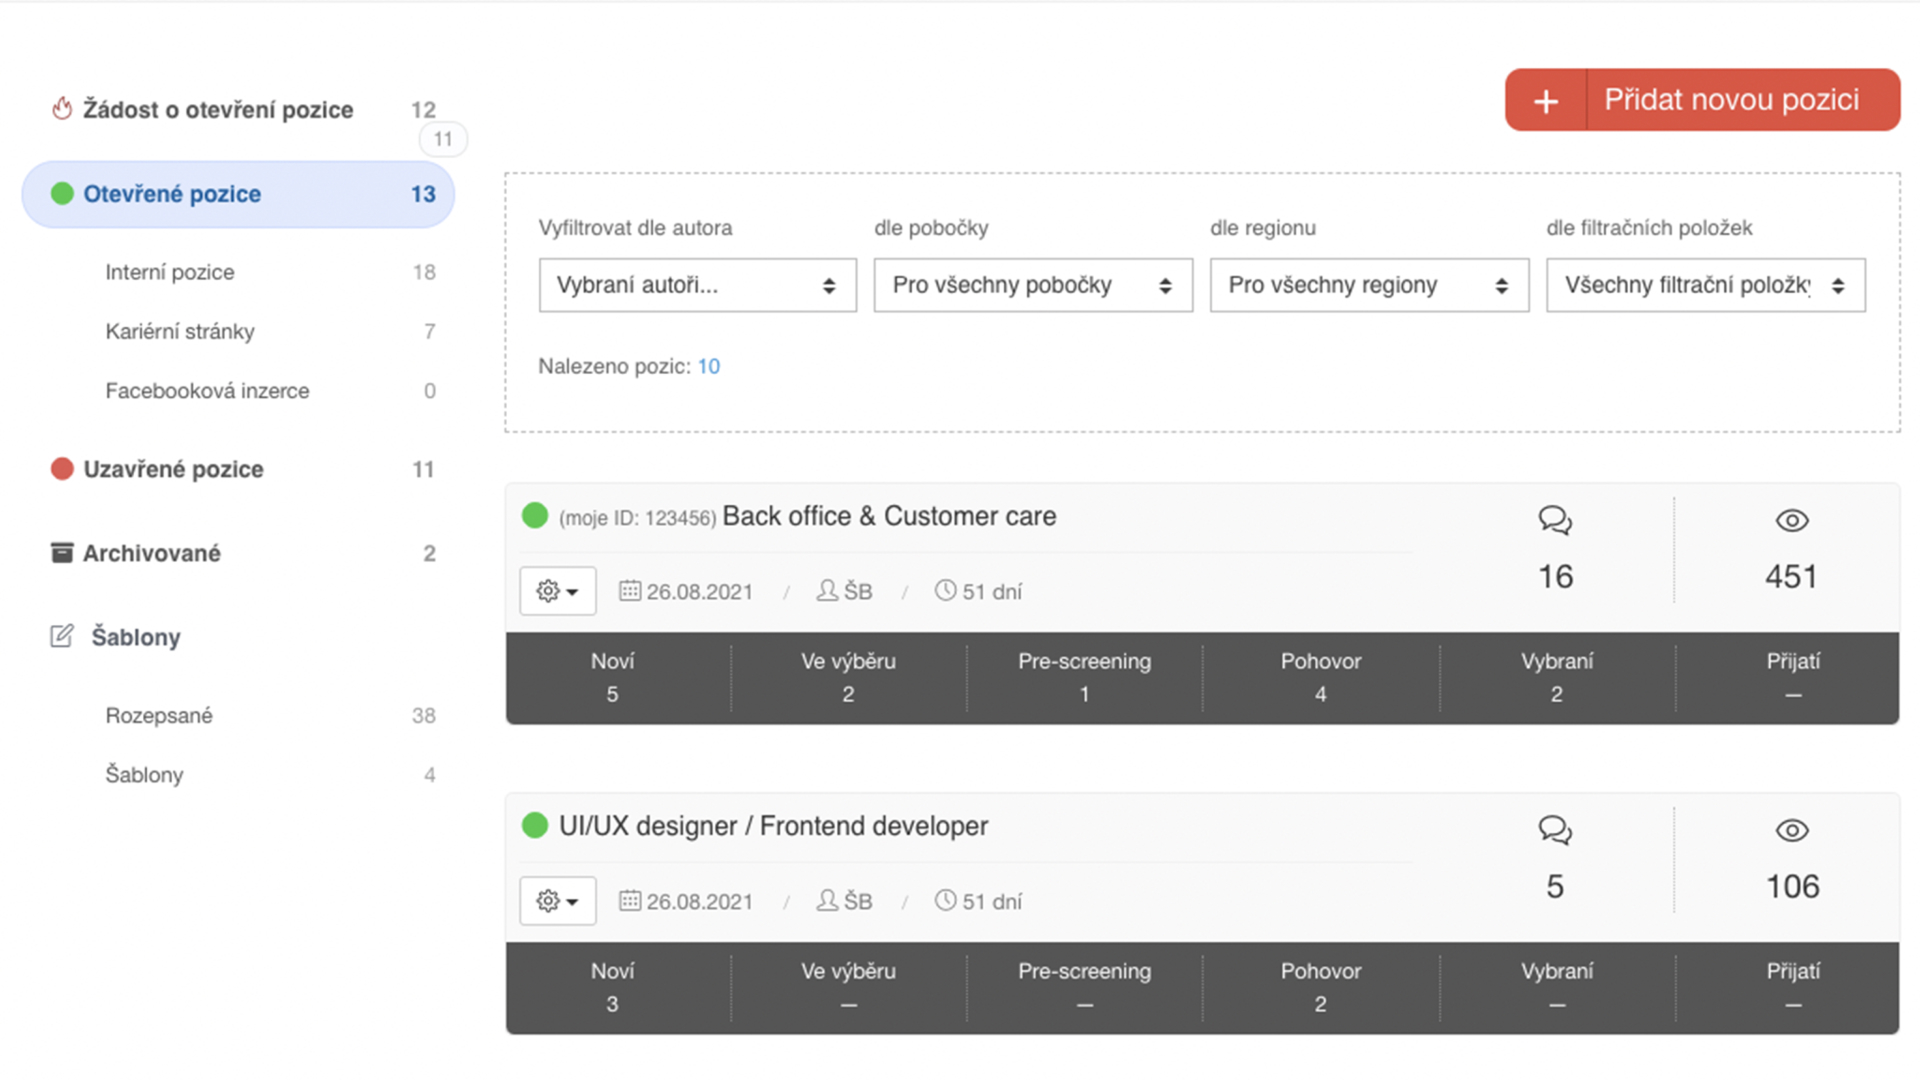Click the edit pencil icon beside Šablony
Image resolution: width=1920 pixels, height=1080 pixels.
pyautogui.click(x=62, y=636)
